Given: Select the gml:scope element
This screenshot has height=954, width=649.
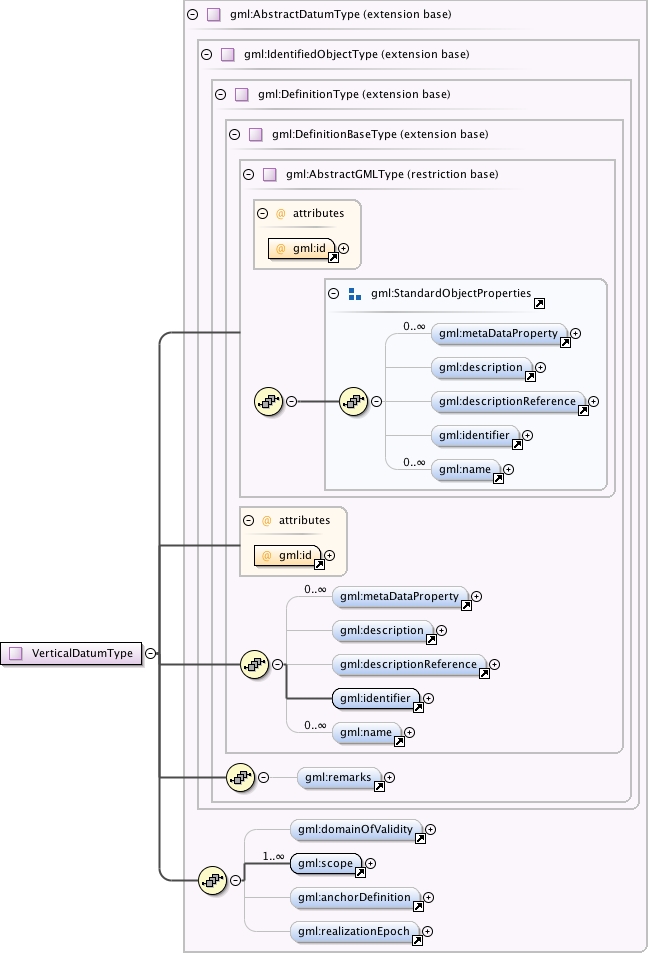Looking at the screenshot, I should pyautogui.click(x=325, y=863).
